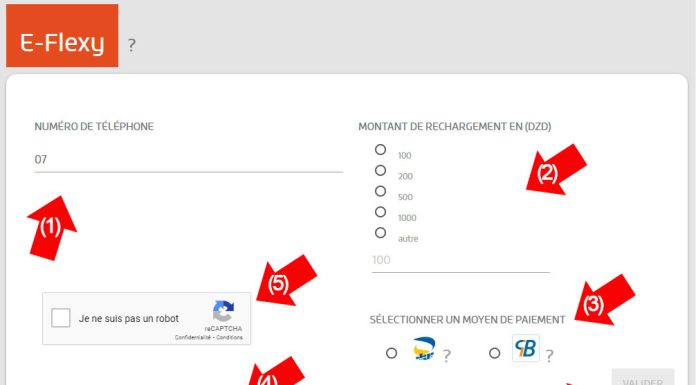Open the reCAPTCHA Confidentialité link
Image resolution: width=696 pixels, height=385 pixels.
point(193,337)
